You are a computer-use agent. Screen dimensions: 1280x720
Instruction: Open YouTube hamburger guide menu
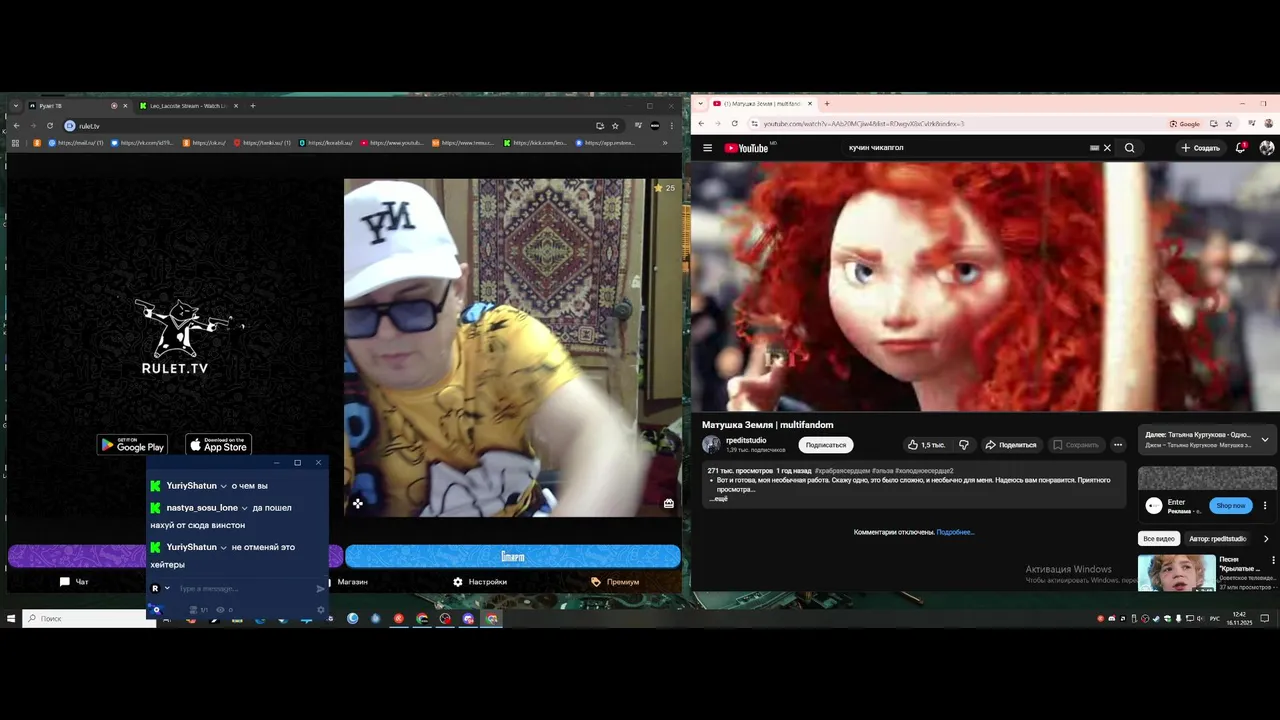[707, 148]
